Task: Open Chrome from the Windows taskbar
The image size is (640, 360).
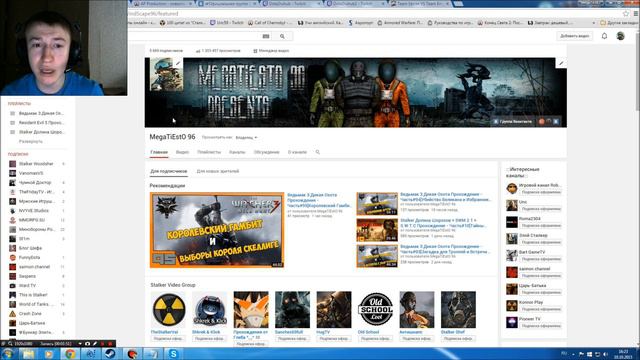Action: point(70,354)
